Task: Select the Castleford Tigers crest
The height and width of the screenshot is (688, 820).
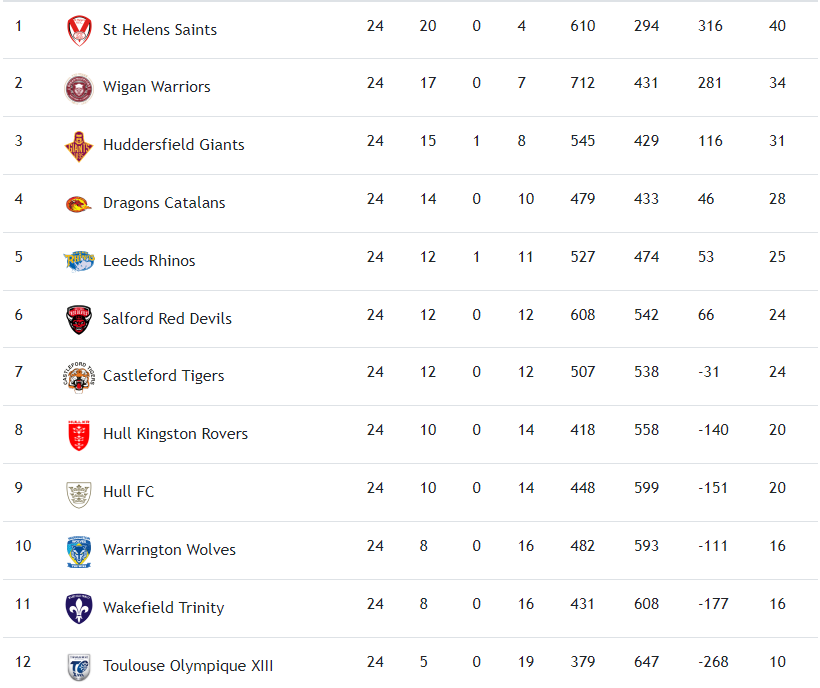Action: point(78,377)
